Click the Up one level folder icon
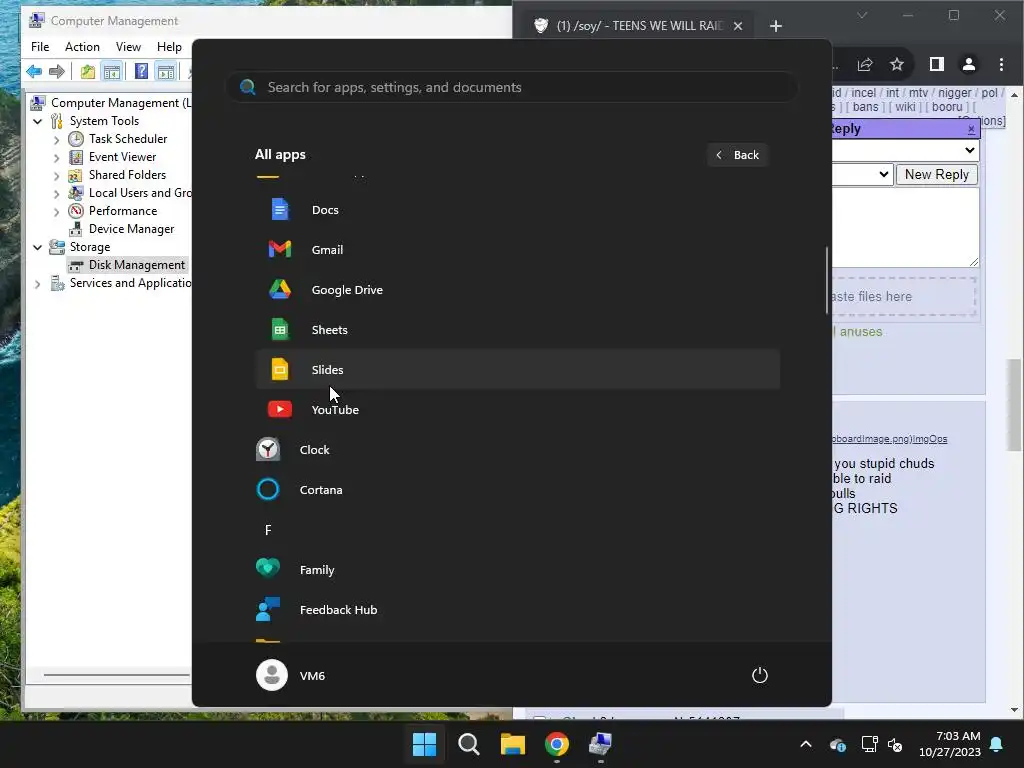Image resolution: width=1024 pixels, height=768 pixels. pyautogui.click(x=88, y=71)
